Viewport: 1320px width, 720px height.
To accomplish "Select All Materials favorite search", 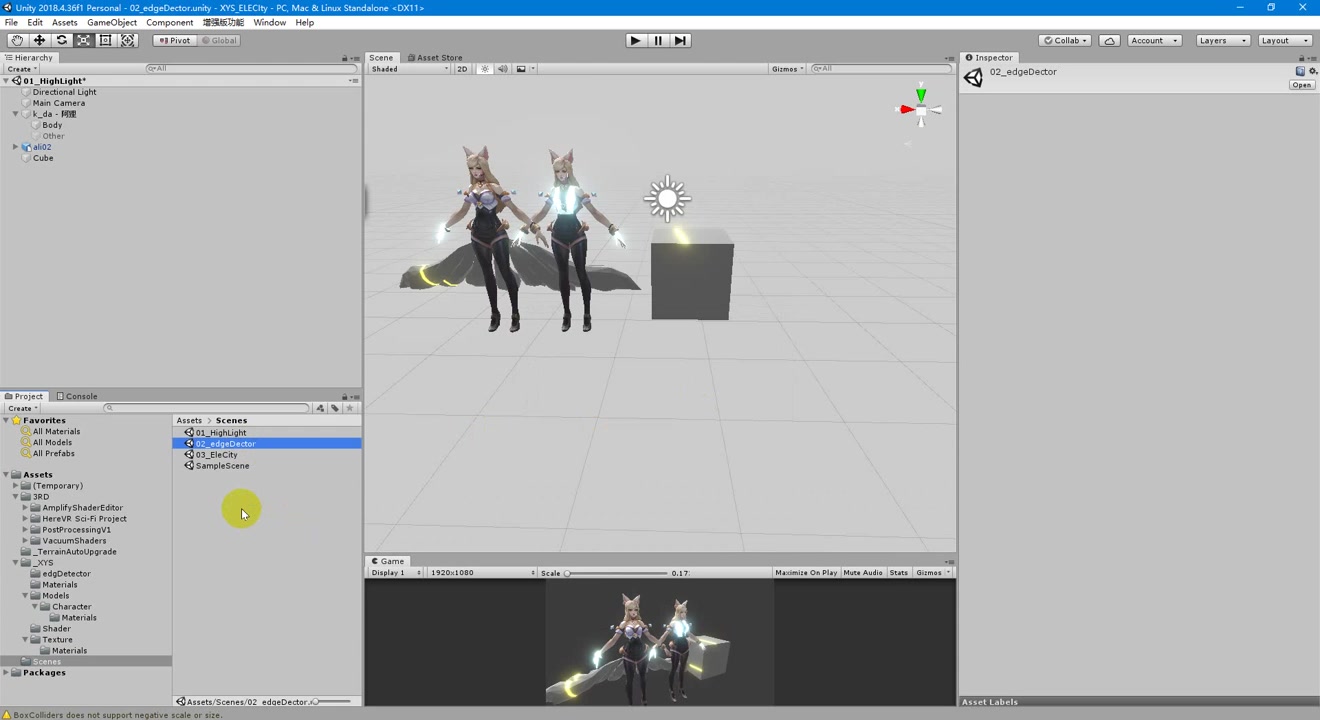I will pos(56,432).
